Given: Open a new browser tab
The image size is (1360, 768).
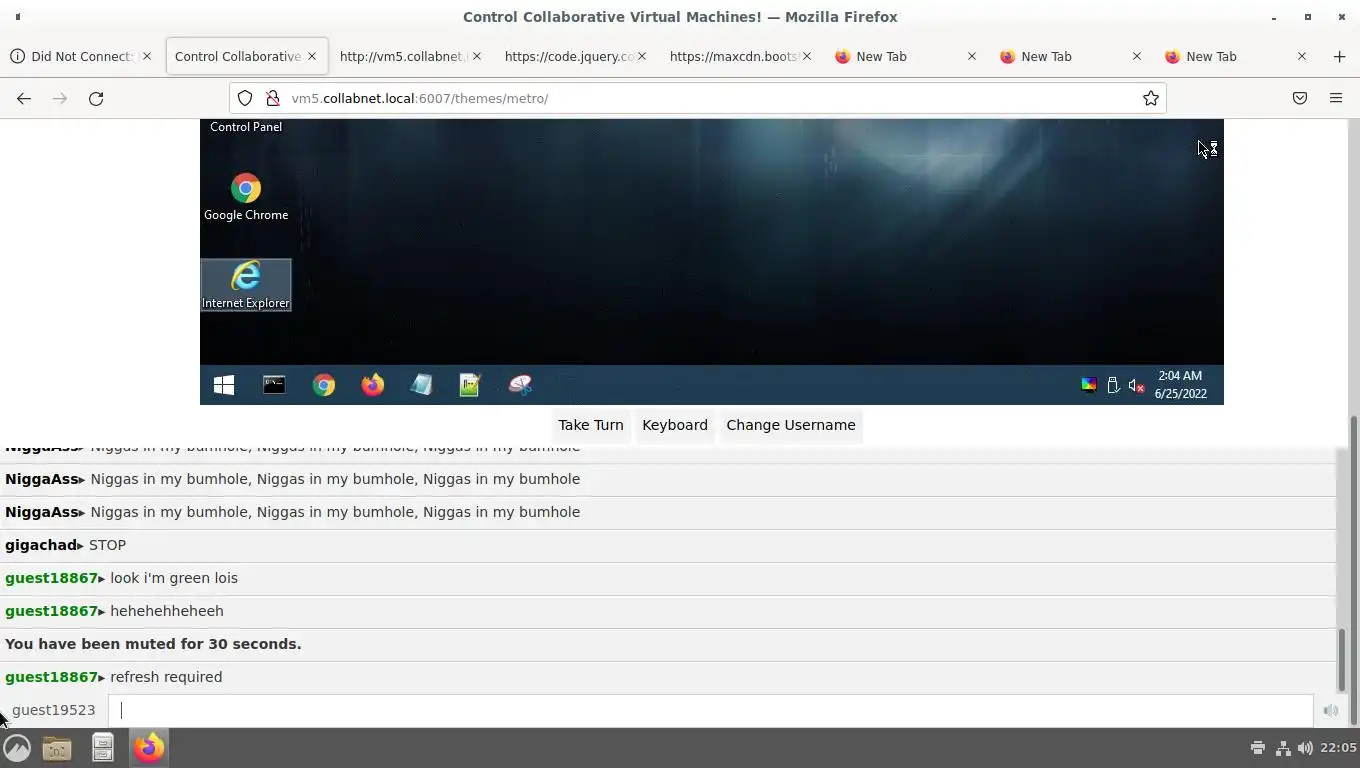Looking at the screenshot, I should [1339, 56].
